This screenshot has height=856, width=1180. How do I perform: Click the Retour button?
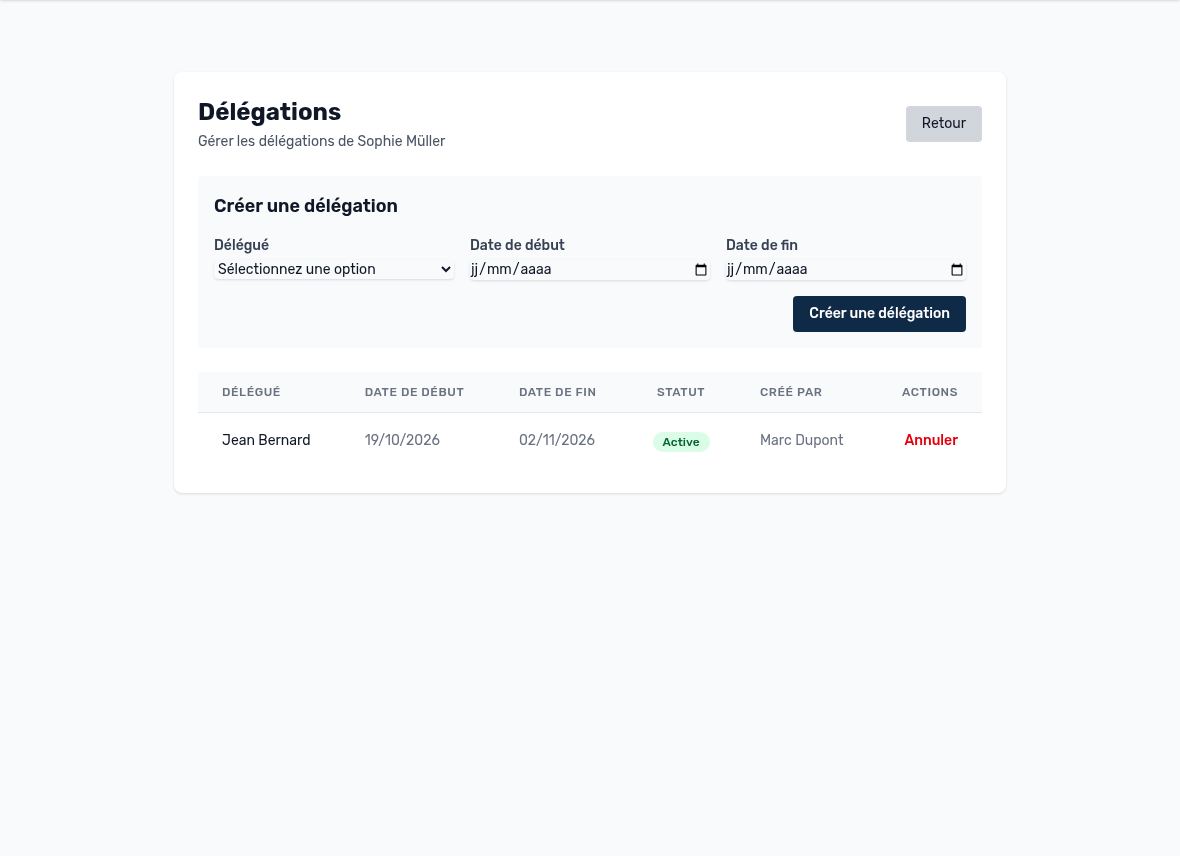(943, 123)
